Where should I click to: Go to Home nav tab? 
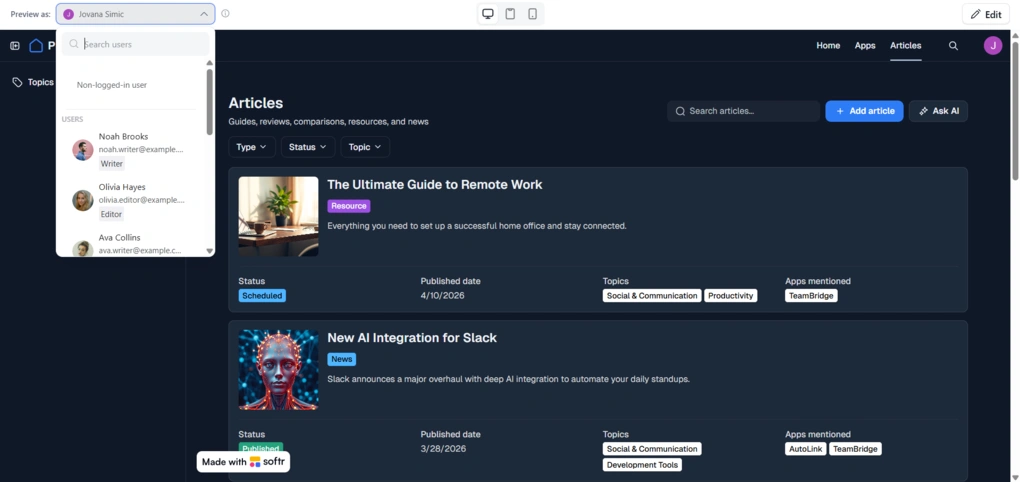pyautogui.click(x=828, y=46)
